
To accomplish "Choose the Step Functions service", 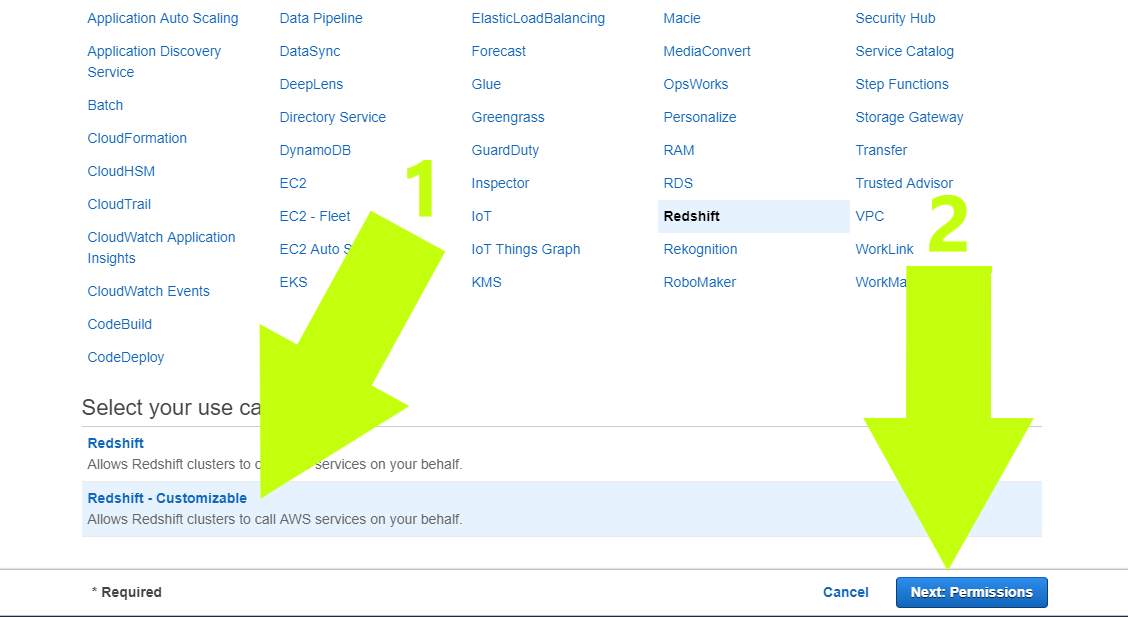I will (x=902, y=84).
